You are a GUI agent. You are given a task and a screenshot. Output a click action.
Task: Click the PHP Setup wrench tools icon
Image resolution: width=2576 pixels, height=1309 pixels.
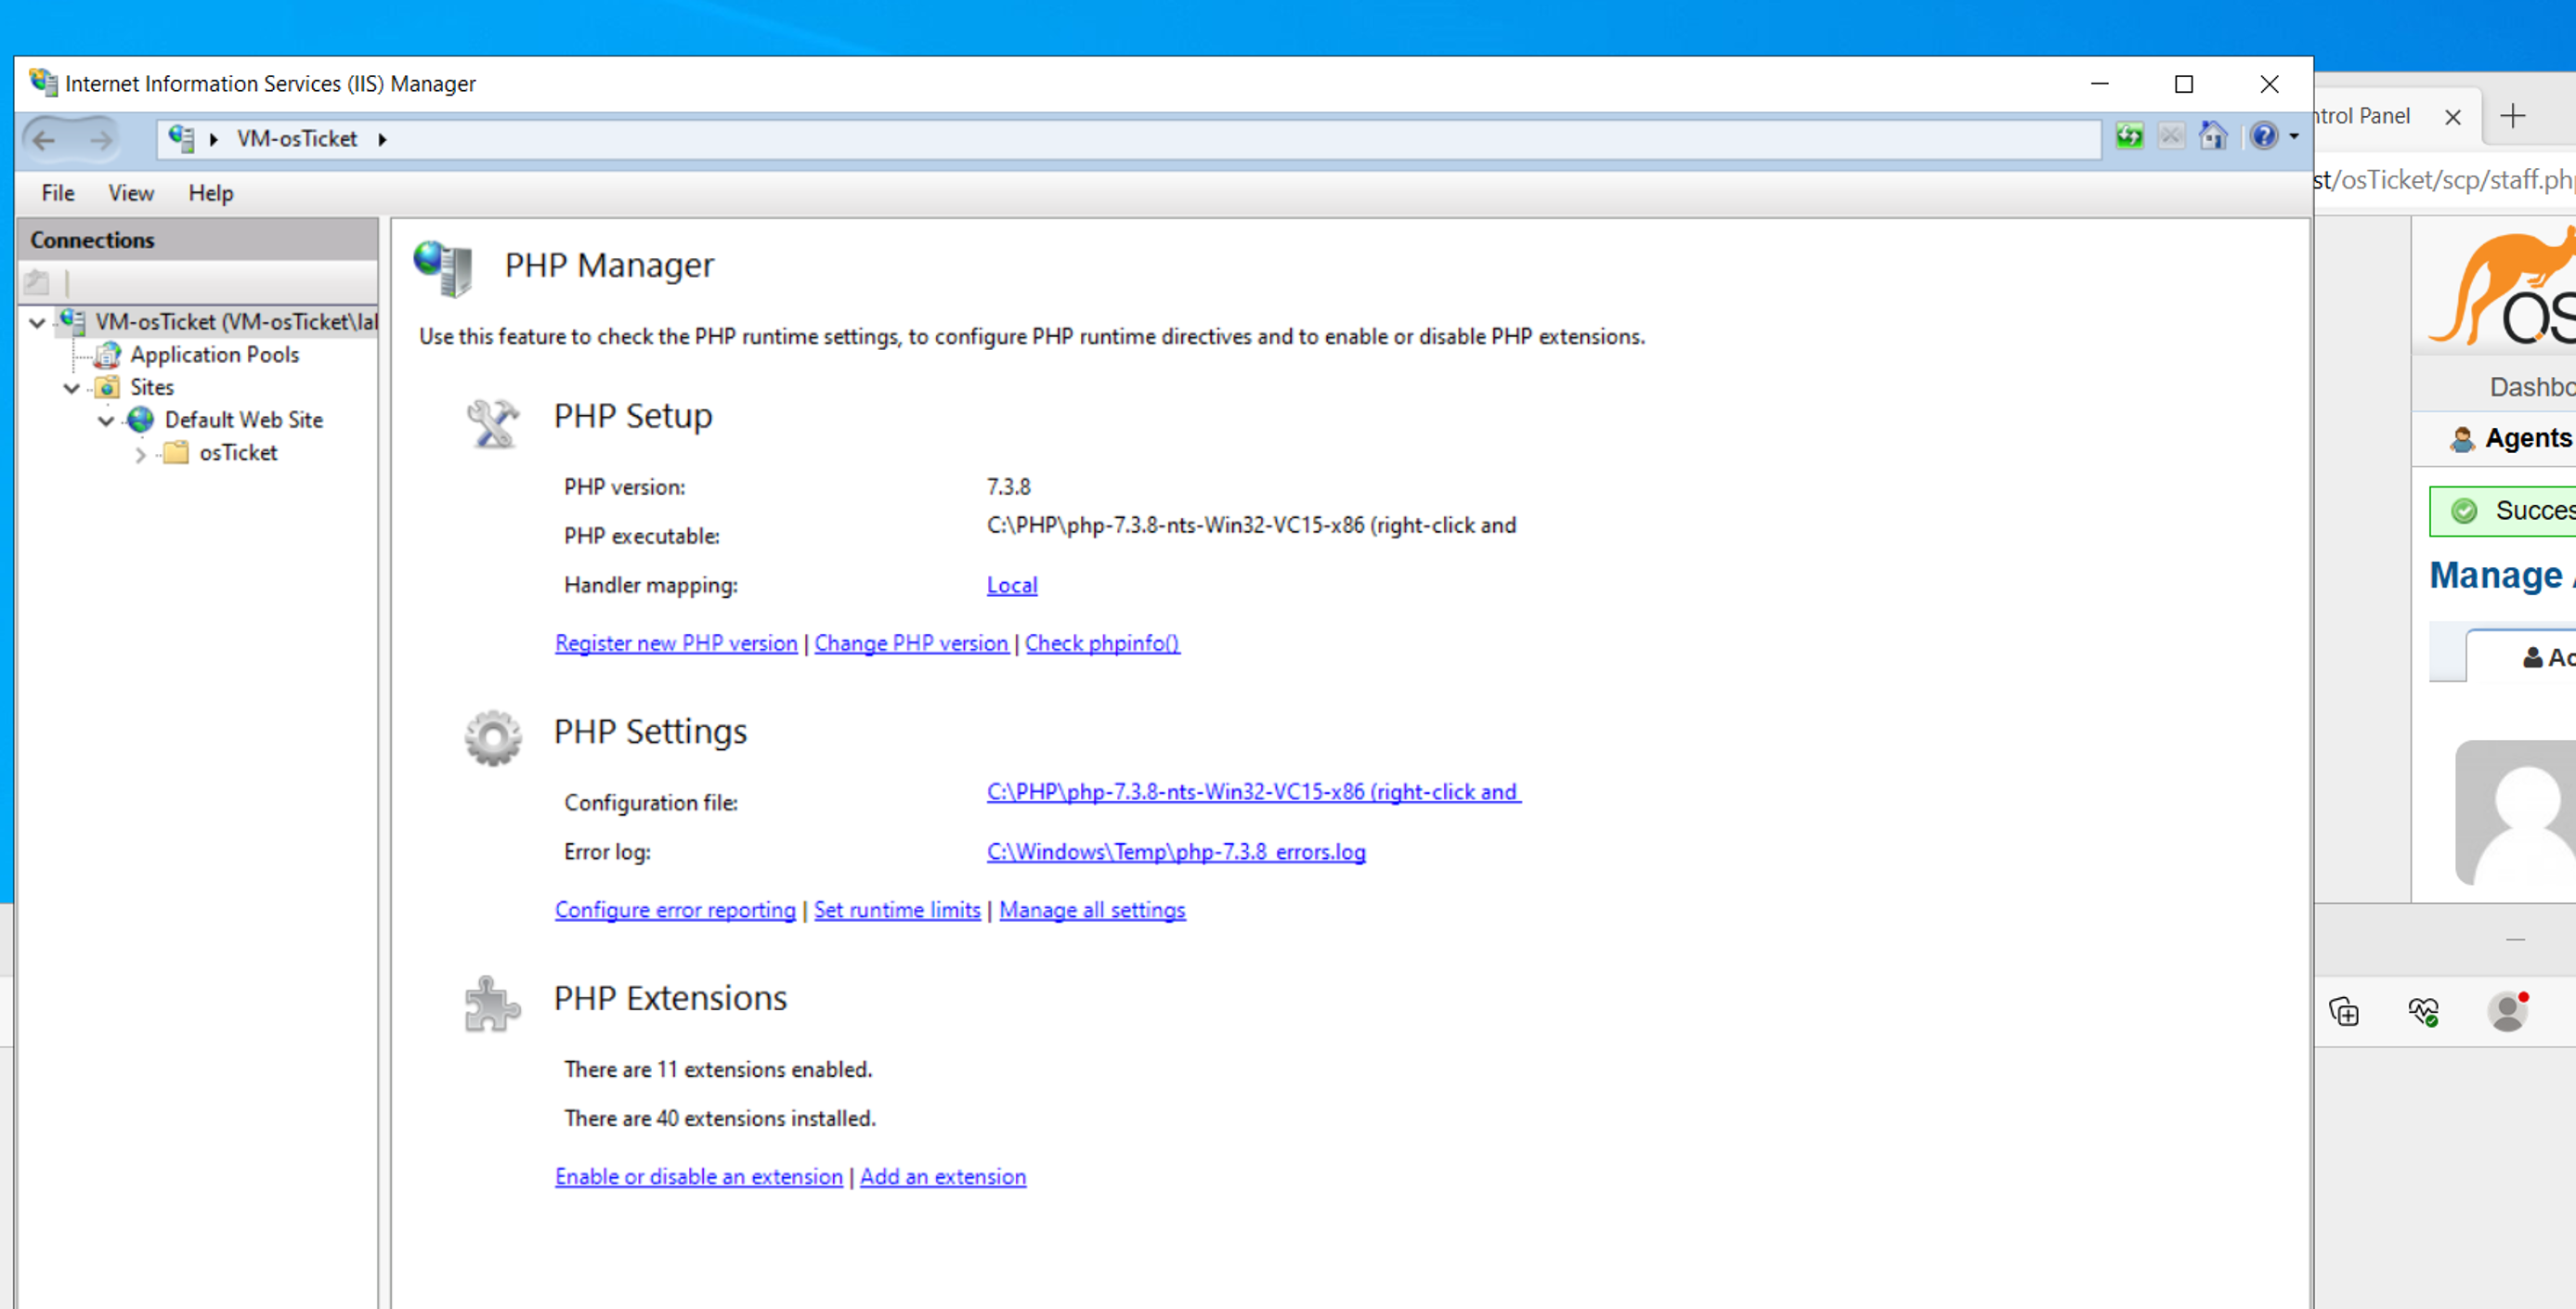pyautogui.click(x=491, y=423)
